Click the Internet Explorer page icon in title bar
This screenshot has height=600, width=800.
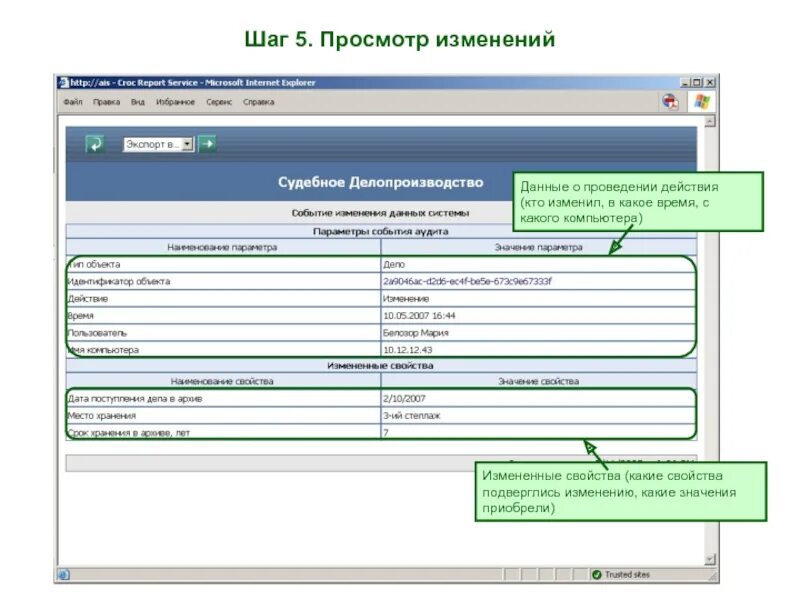point(63,83)
